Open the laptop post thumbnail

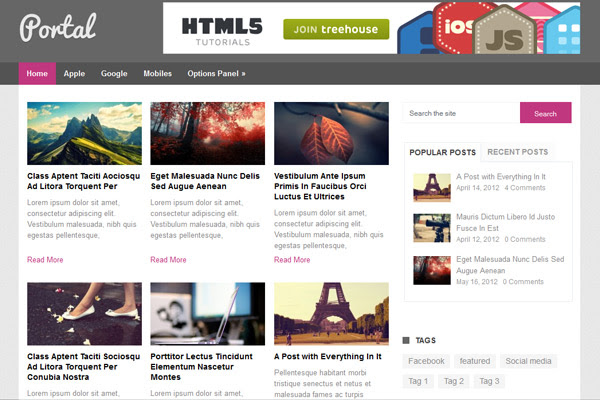(x=207, y=314)
